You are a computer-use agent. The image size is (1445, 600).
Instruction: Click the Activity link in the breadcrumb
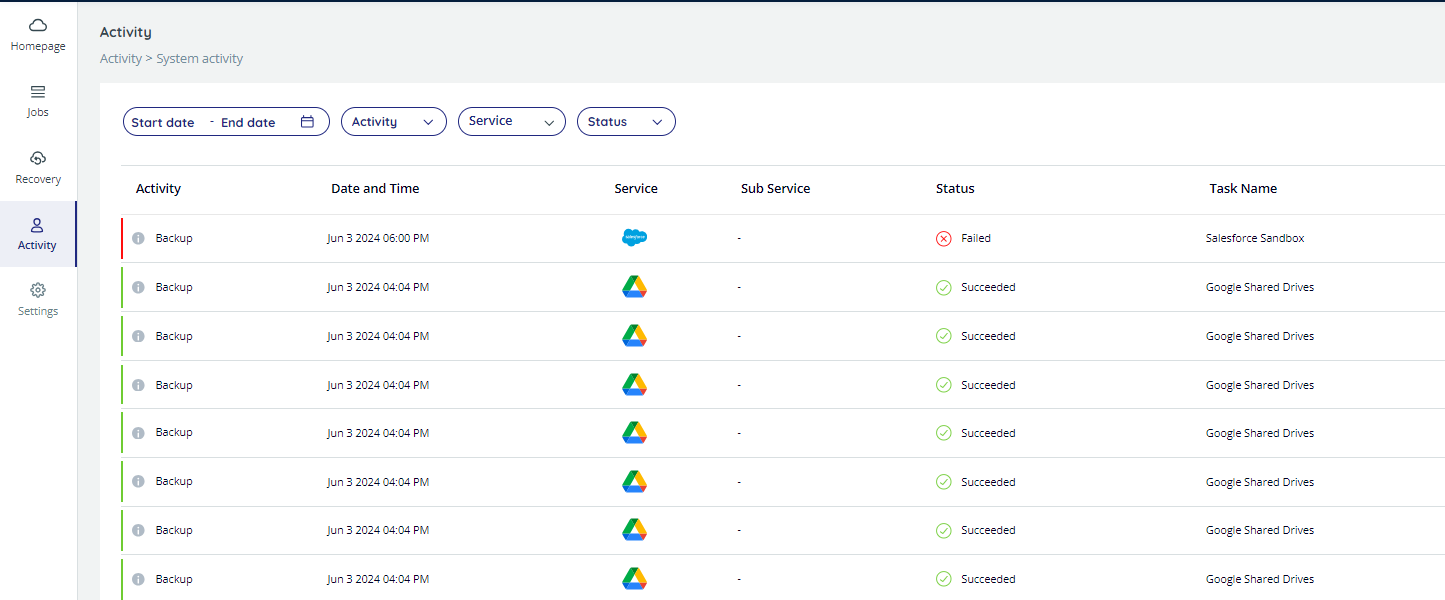[x=121, y=59]
